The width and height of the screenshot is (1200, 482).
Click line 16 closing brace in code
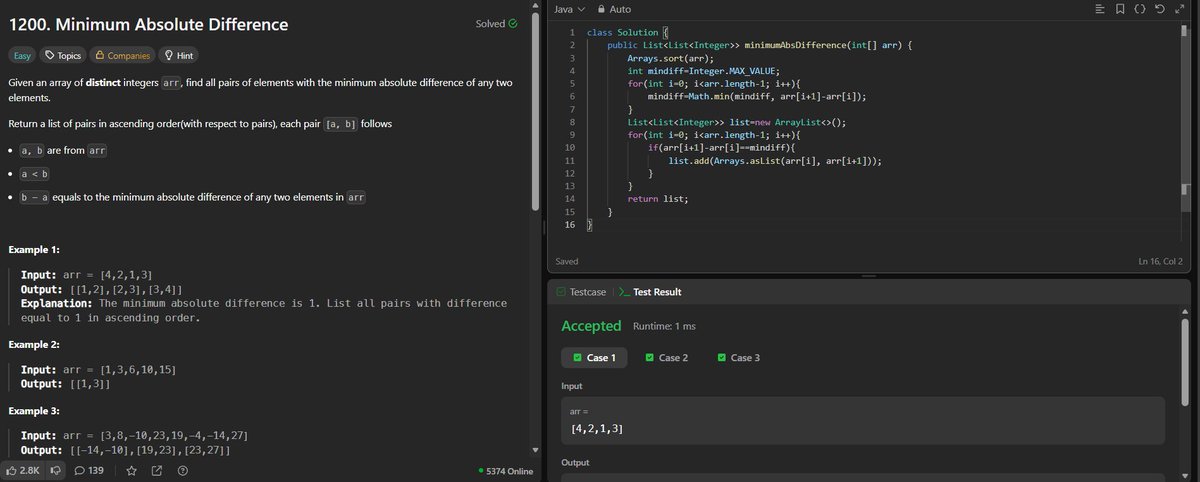coord(589,226)
